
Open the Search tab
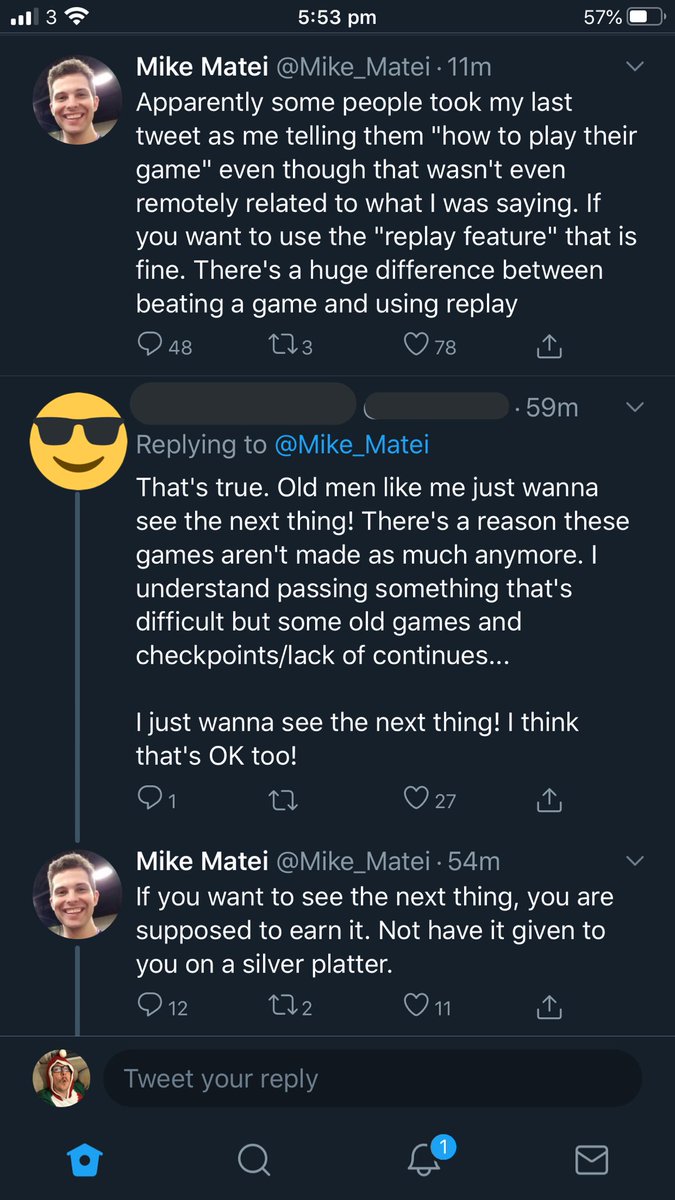pyautogui.click(x=254, y=1159)
